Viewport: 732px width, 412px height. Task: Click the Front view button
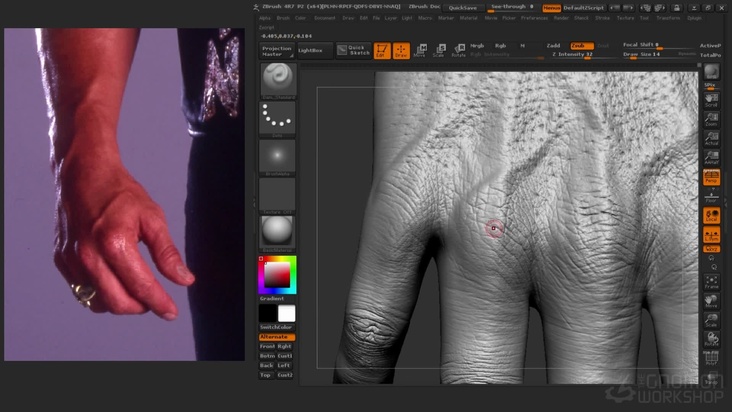pyautogui.click(x=267, y=347)
